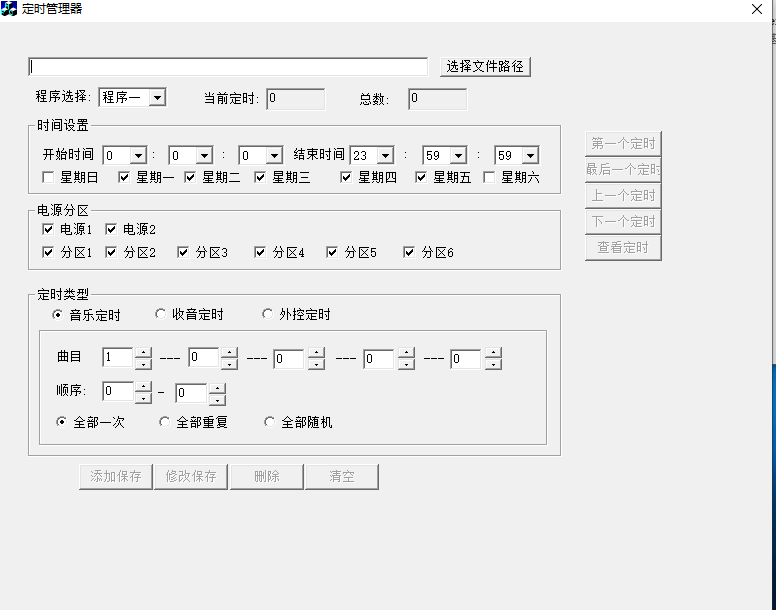Open the start time minute dropdown
Viewport: 776px width, 610px height.
pyautogui.click(x=204, y=156)
